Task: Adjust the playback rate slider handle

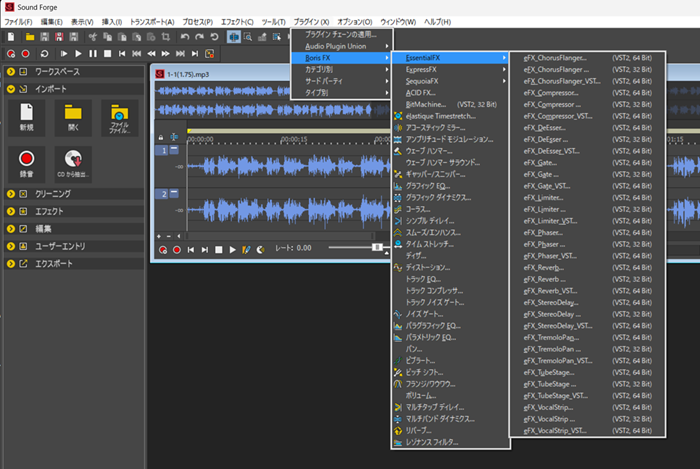Action: pyautogui.click(x=377, y=247)
